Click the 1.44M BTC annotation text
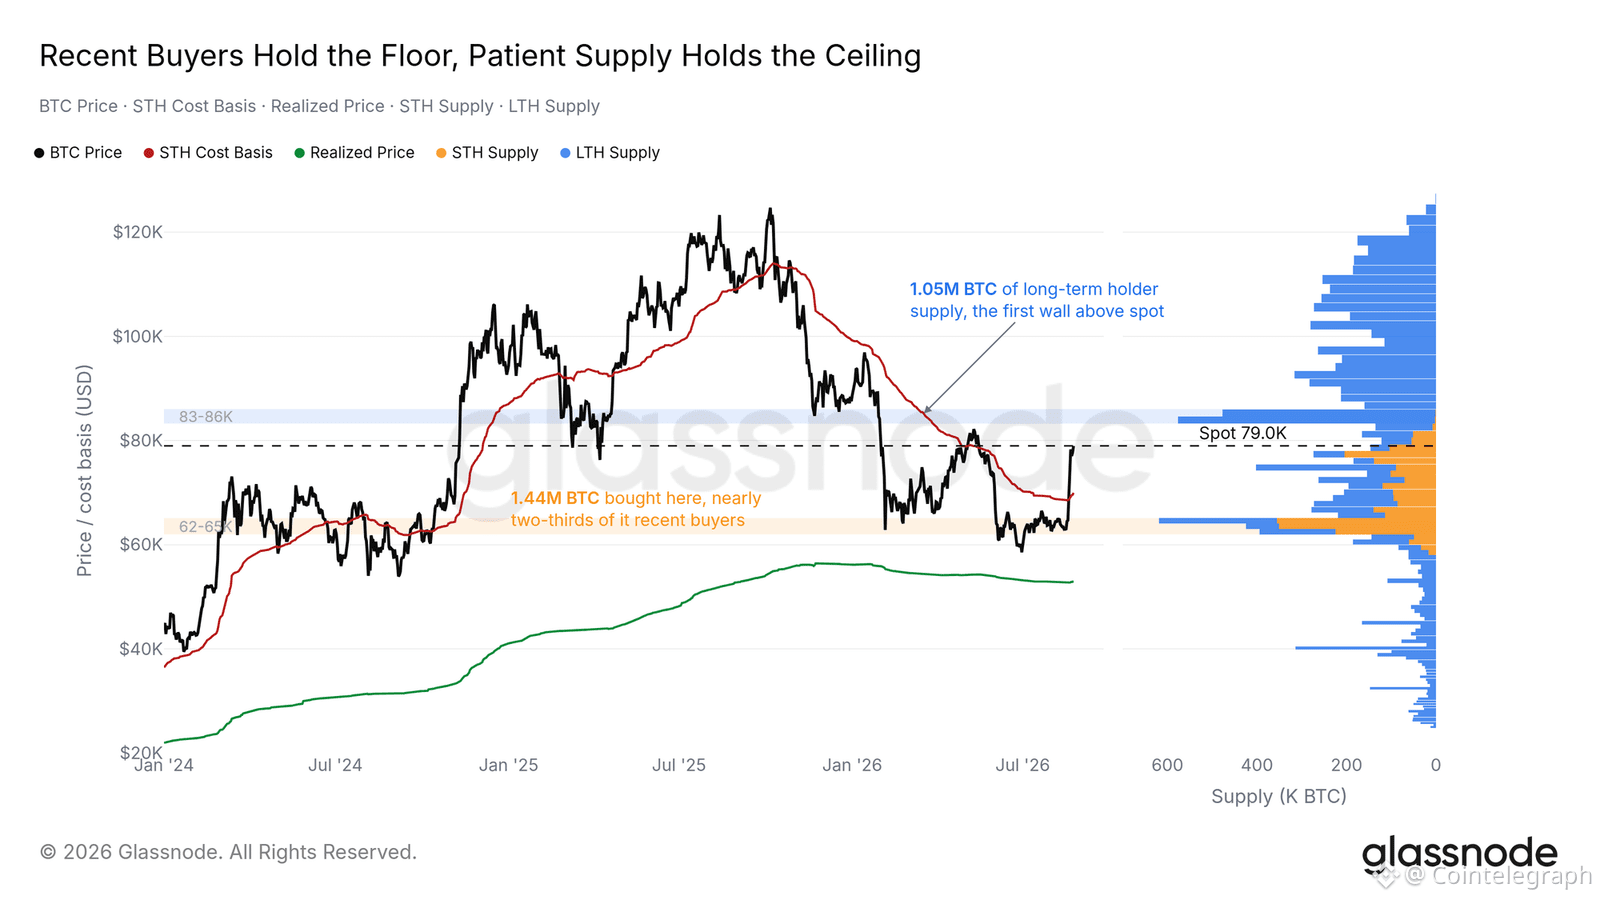The image size is (1600, 900). 555,498
